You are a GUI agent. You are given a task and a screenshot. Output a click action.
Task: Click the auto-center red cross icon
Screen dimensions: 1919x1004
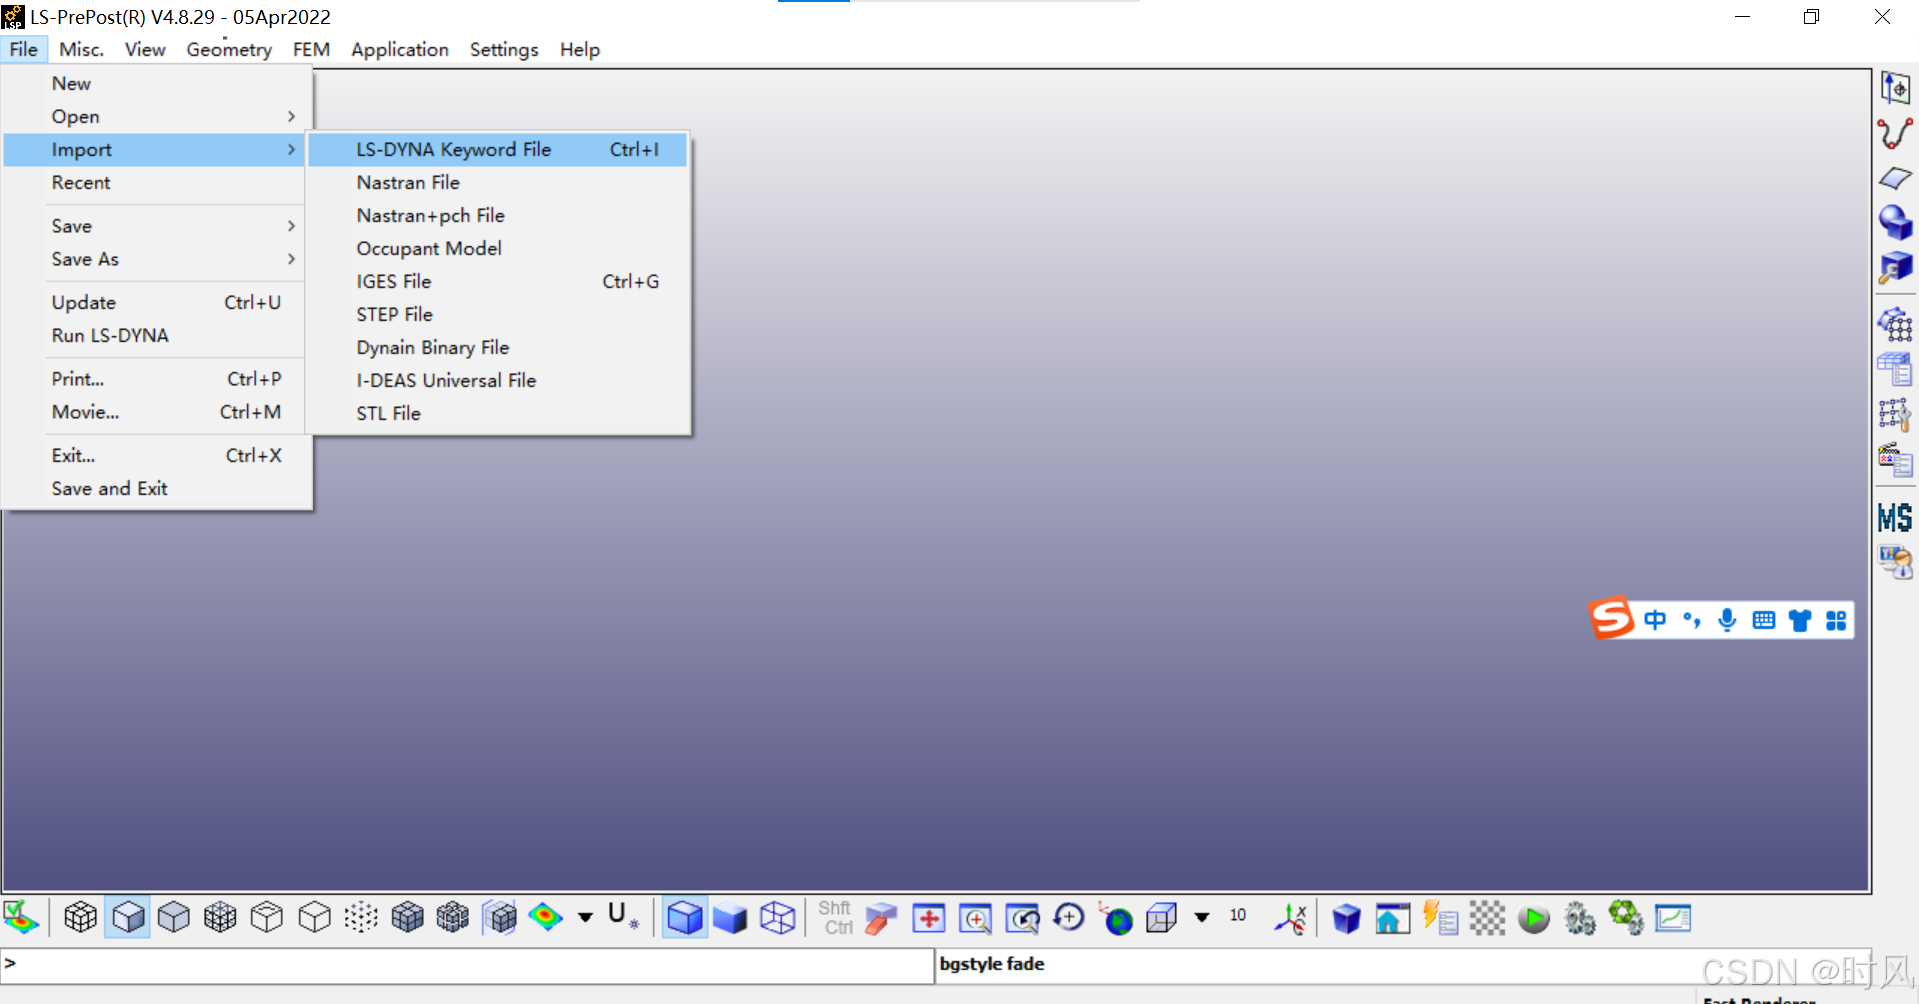(929, 918)
